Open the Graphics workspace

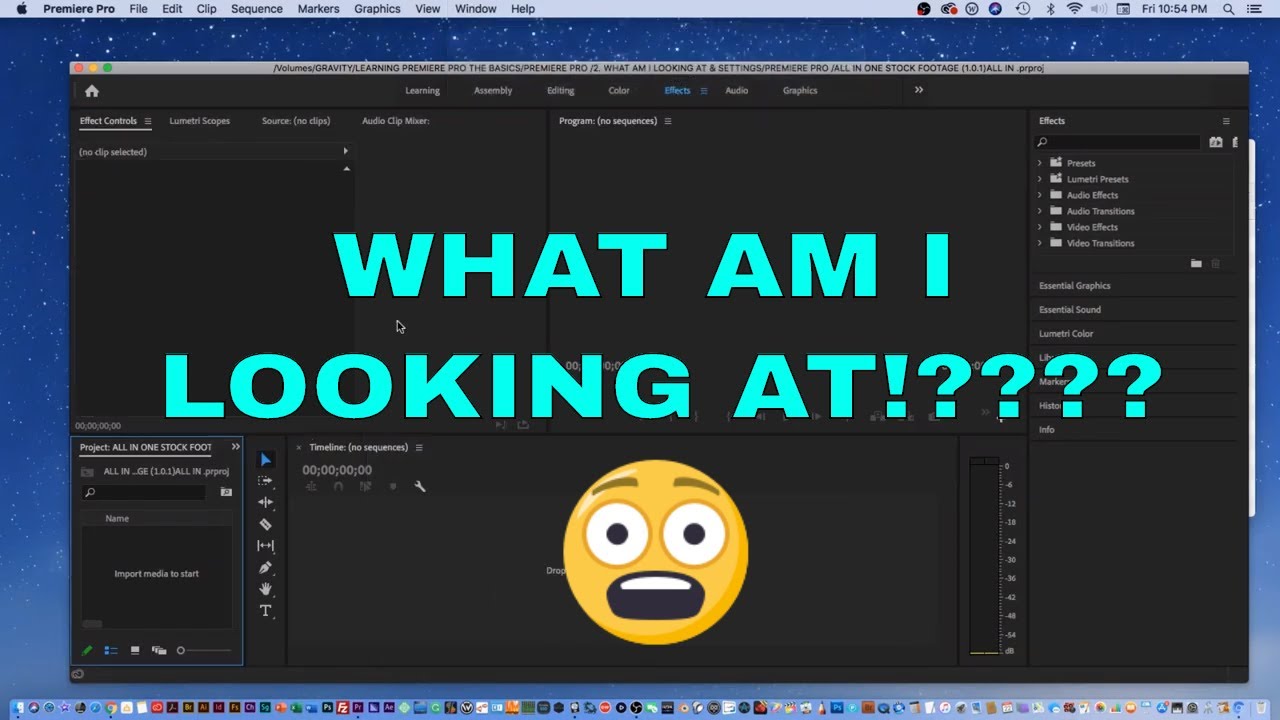tap(800, 91)
